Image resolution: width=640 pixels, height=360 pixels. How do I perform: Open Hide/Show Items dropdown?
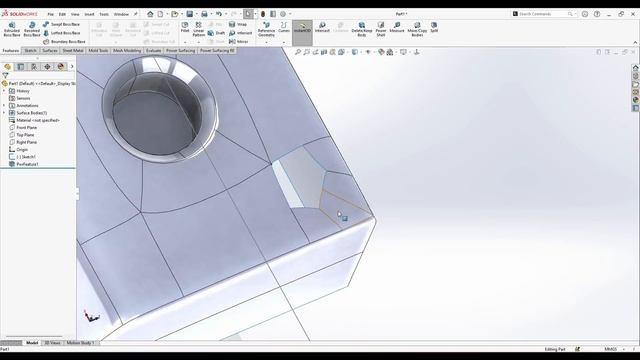pyautogui.click(x=368, y=52)
